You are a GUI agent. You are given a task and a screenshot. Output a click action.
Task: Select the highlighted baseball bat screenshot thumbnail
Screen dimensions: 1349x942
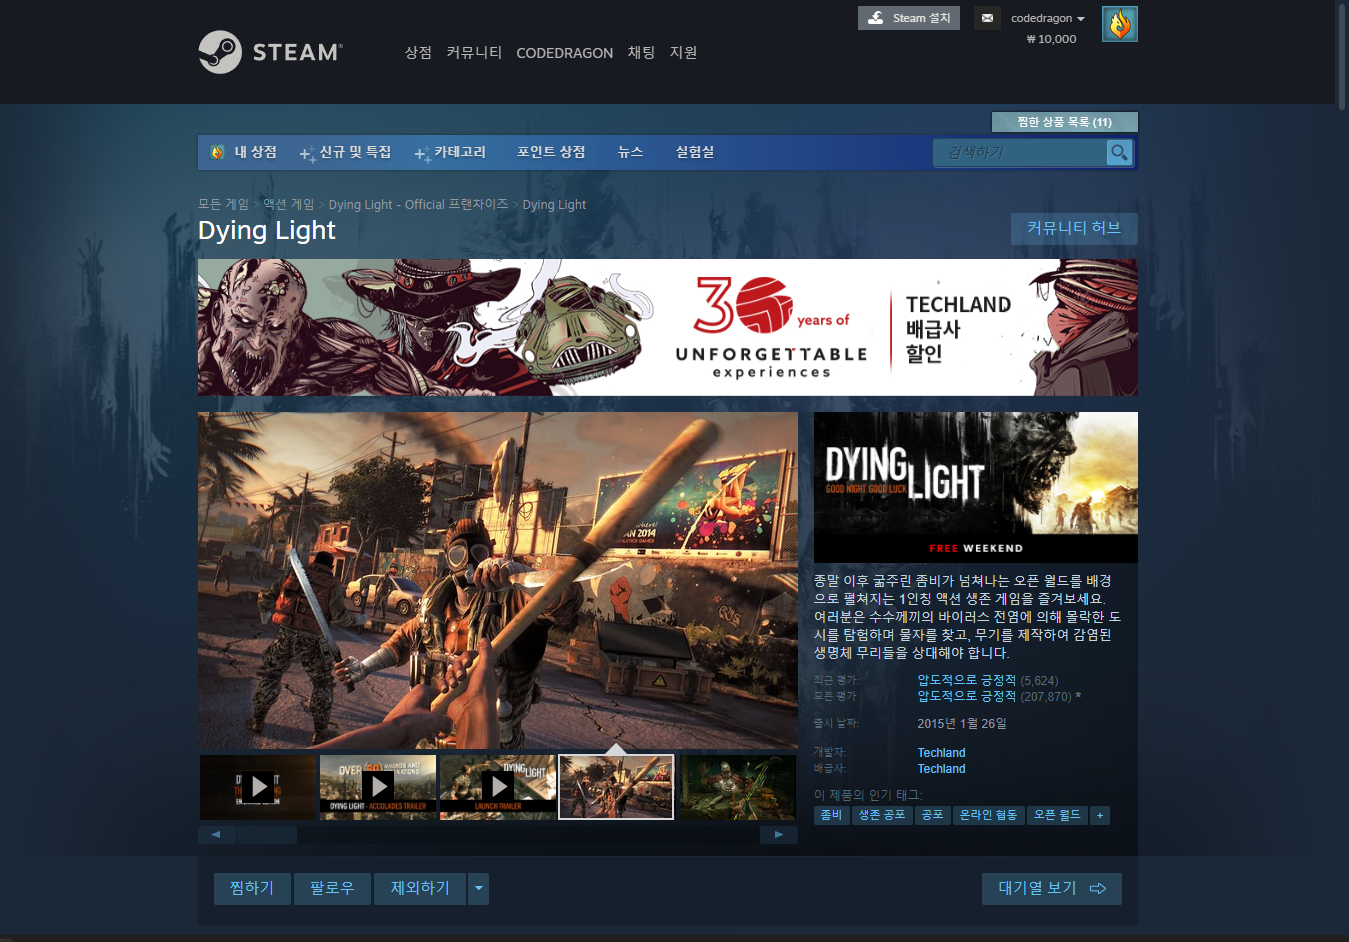point(616,787)
